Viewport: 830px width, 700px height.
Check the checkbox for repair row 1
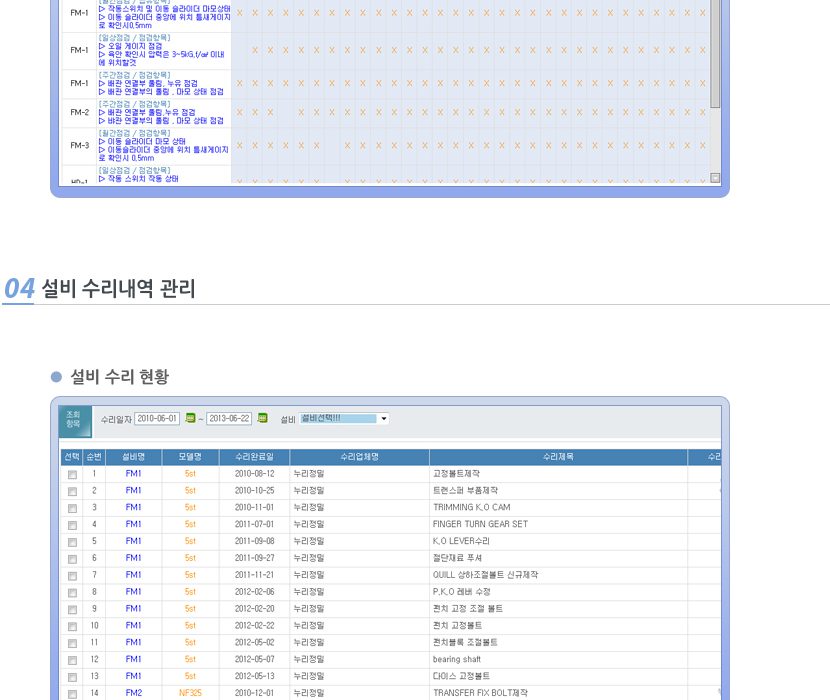72,475
